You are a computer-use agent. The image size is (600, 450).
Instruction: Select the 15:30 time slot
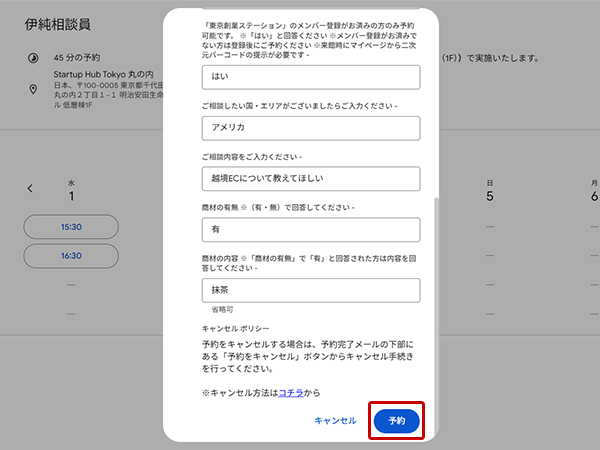click(x=71, y=227)
